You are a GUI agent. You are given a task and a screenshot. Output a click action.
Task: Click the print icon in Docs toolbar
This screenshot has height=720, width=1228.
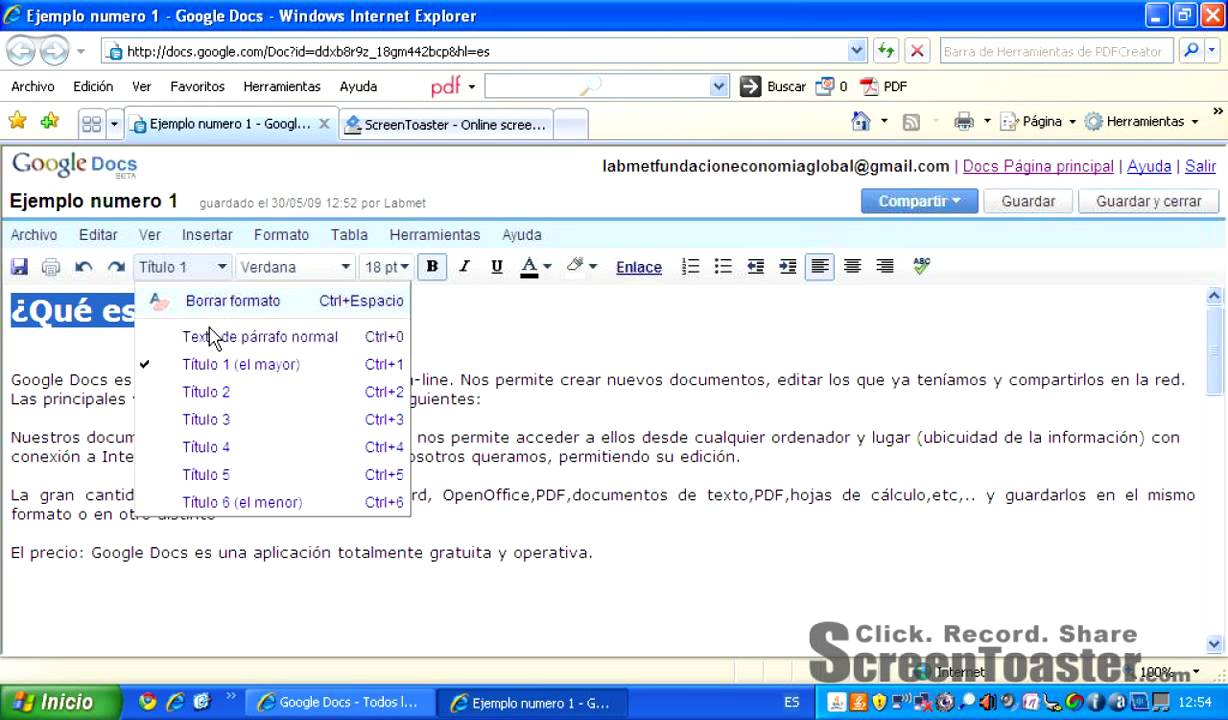click(x=51, y=267)
